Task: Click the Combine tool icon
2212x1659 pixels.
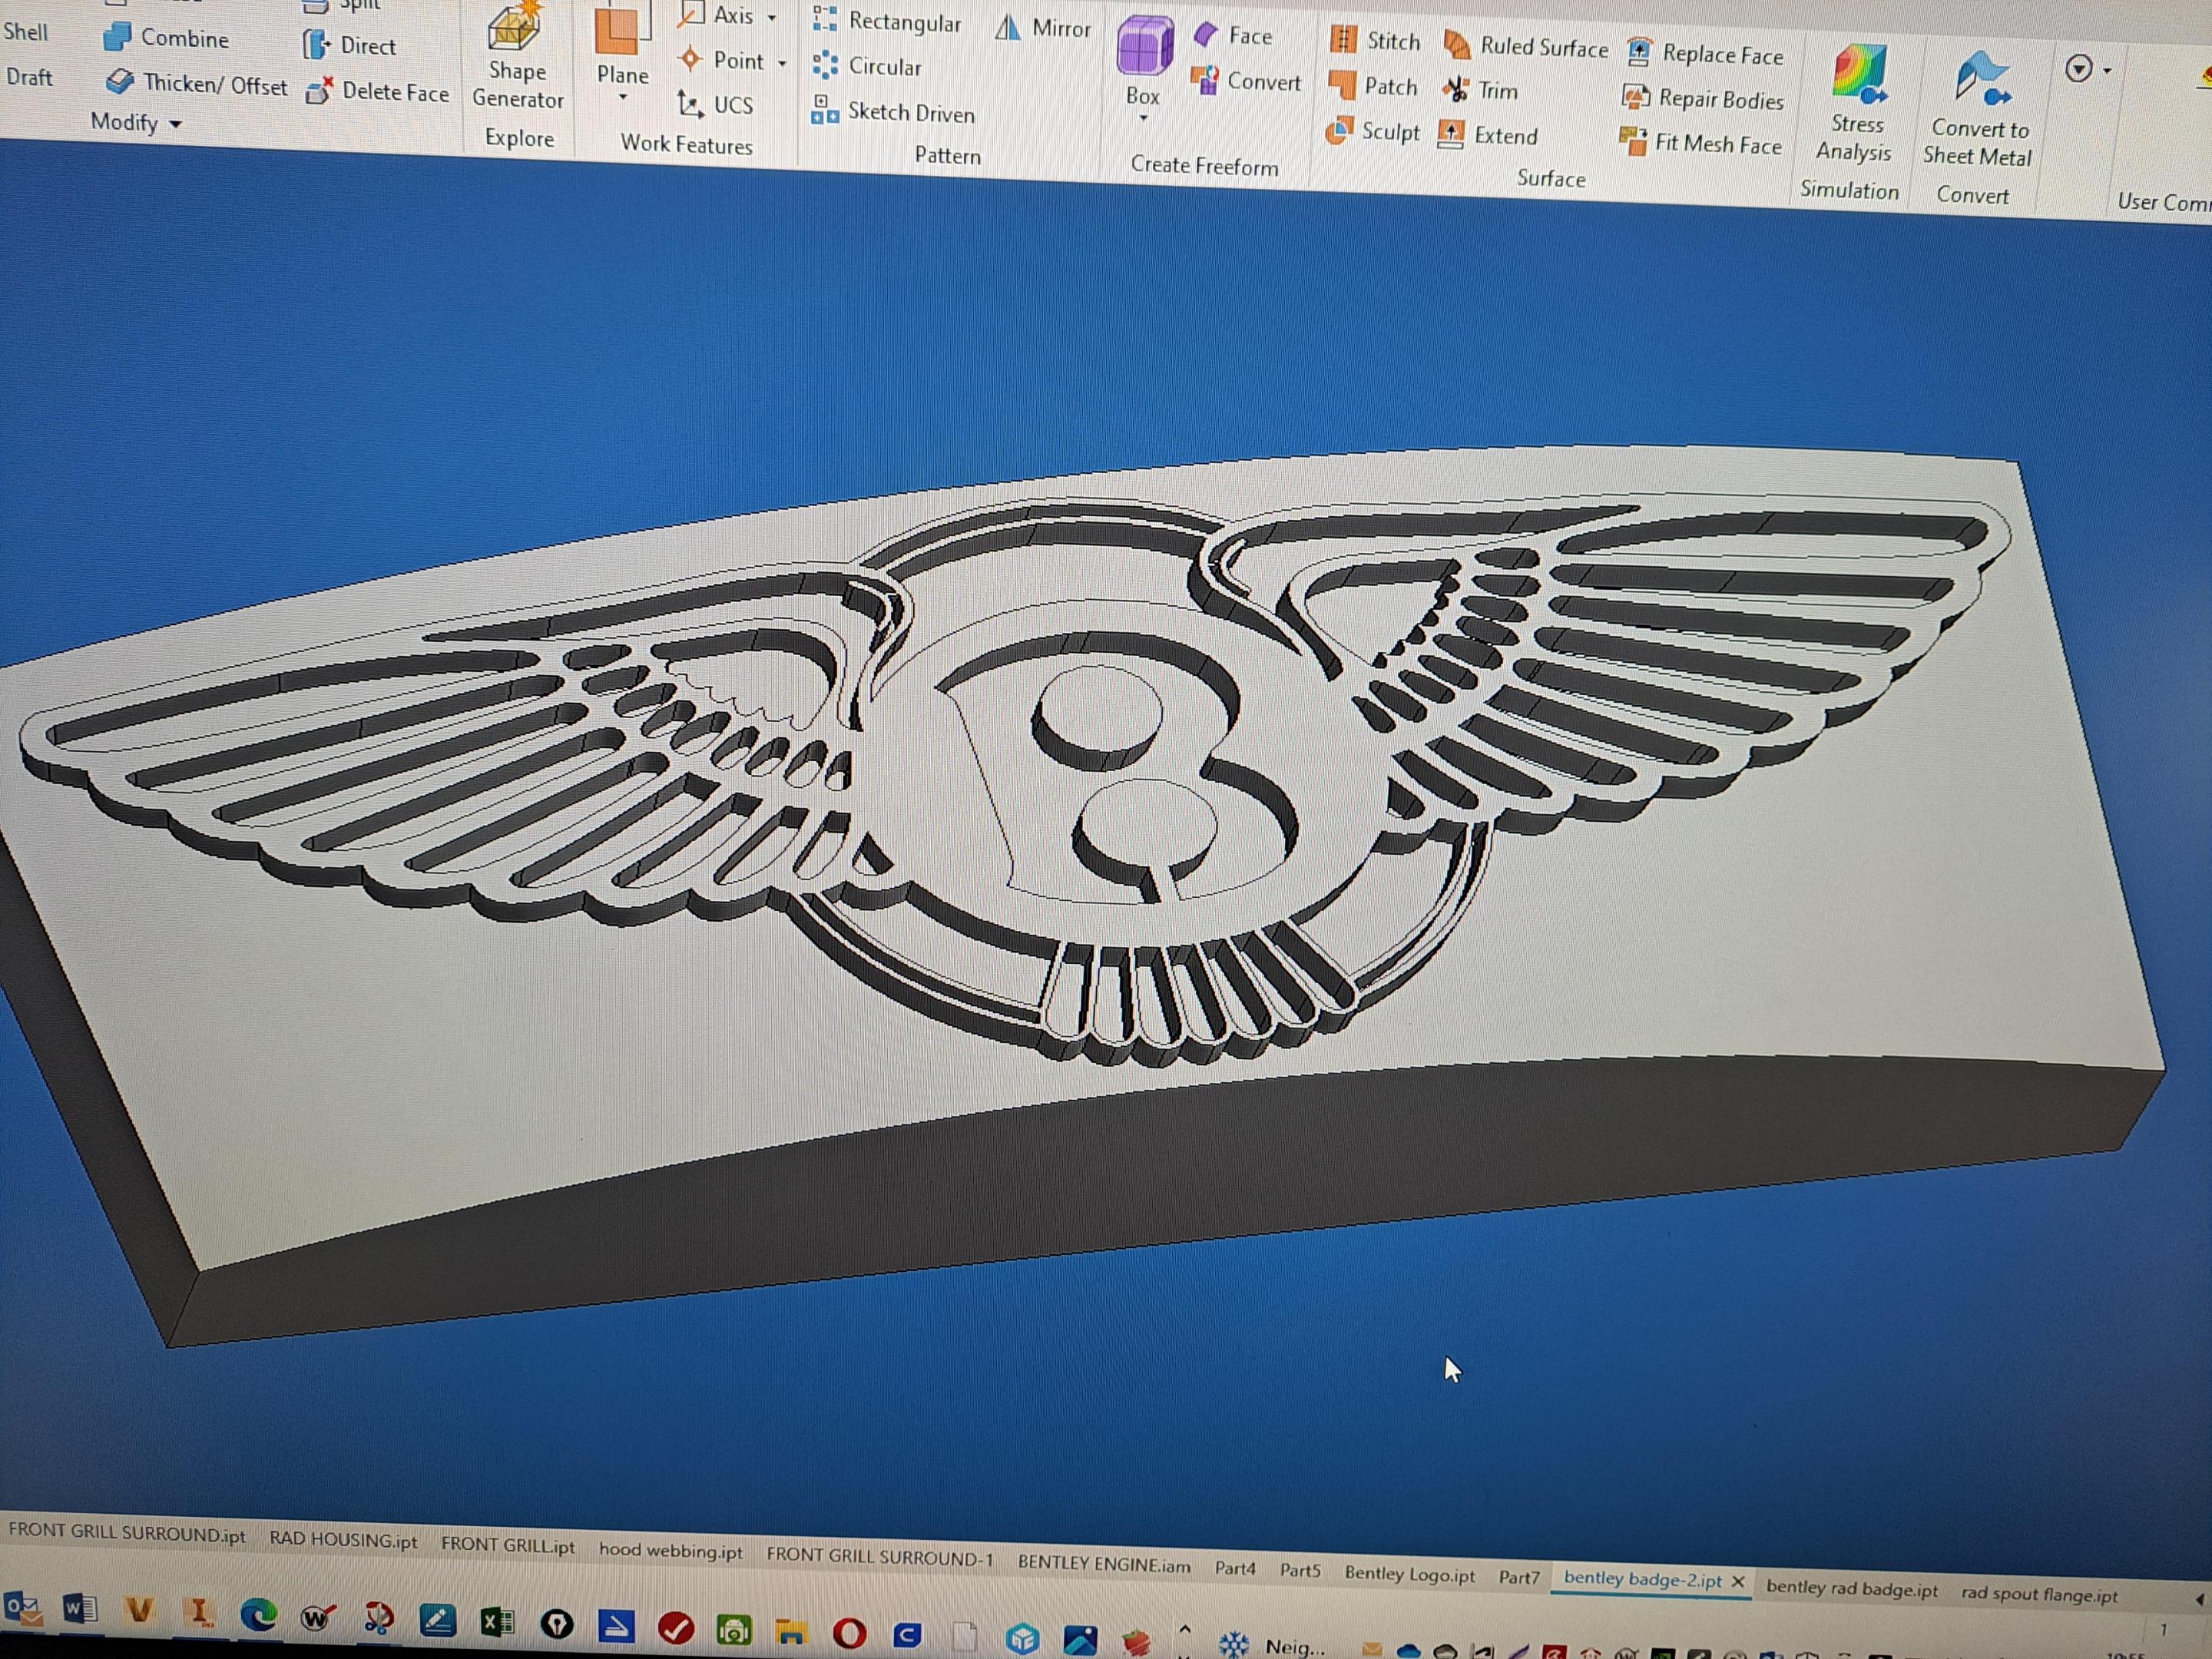Action: (119, 37)
